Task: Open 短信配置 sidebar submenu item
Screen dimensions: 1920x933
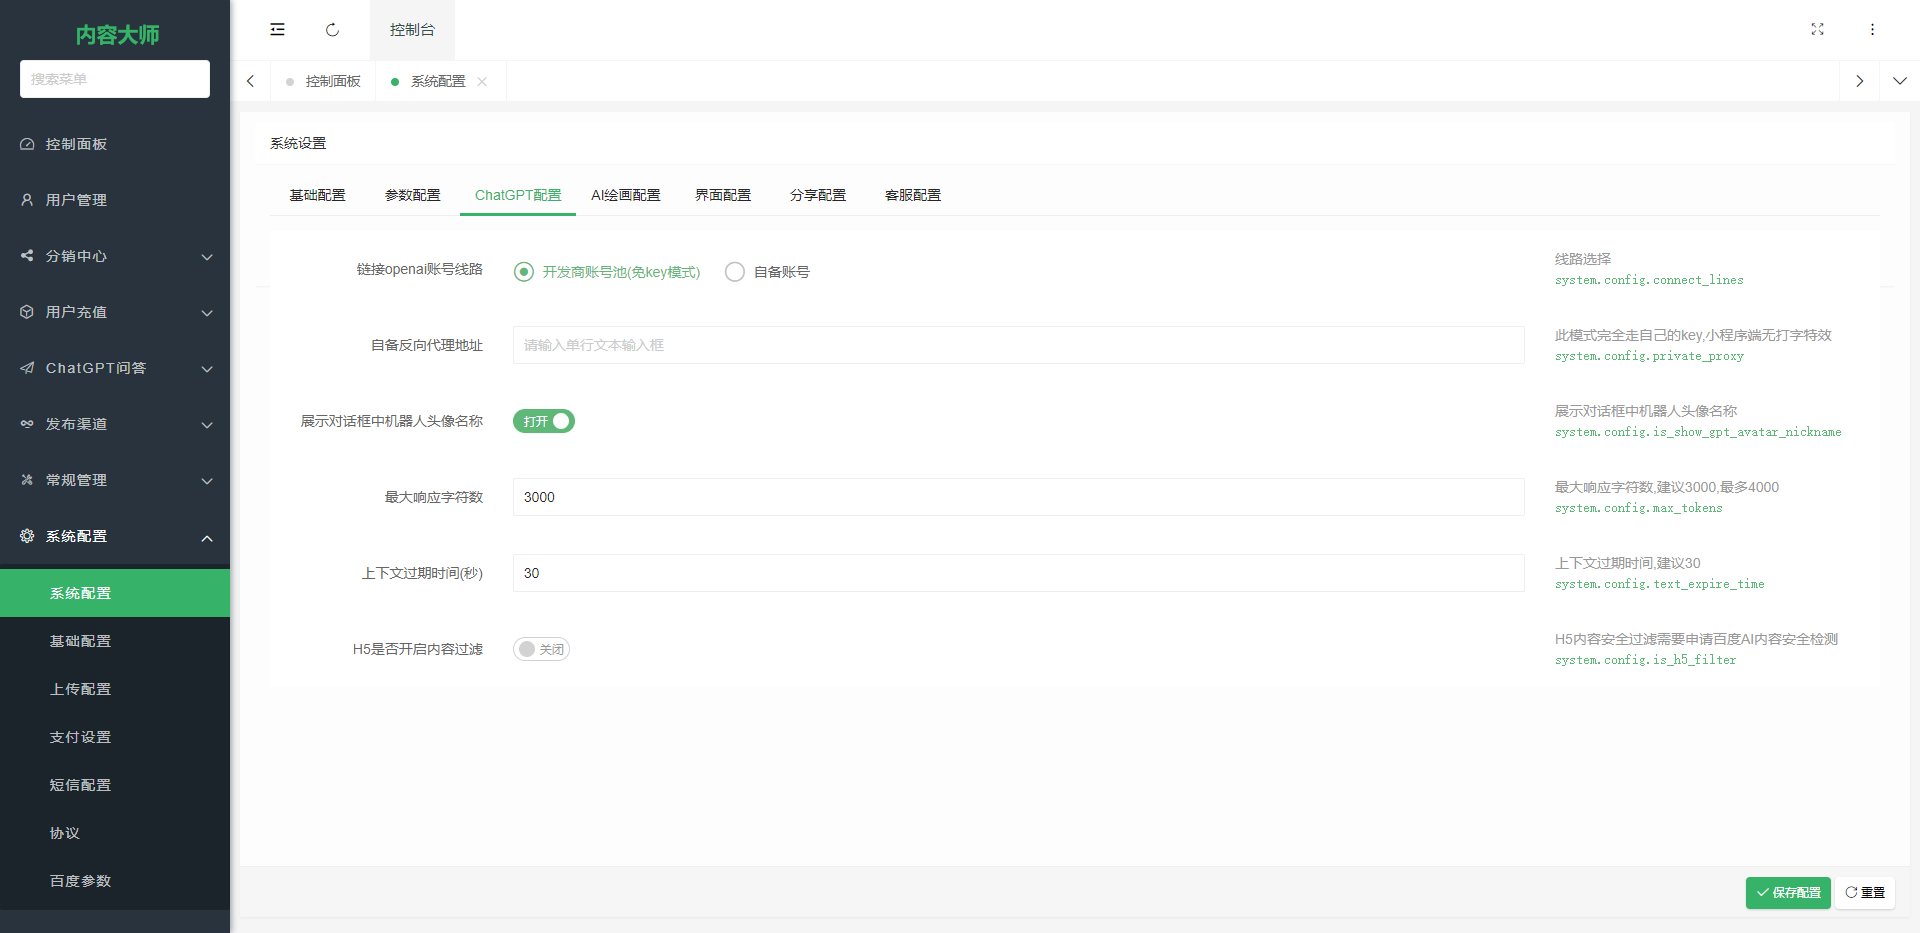Action: pyautogui.click(x=115, y=785)
